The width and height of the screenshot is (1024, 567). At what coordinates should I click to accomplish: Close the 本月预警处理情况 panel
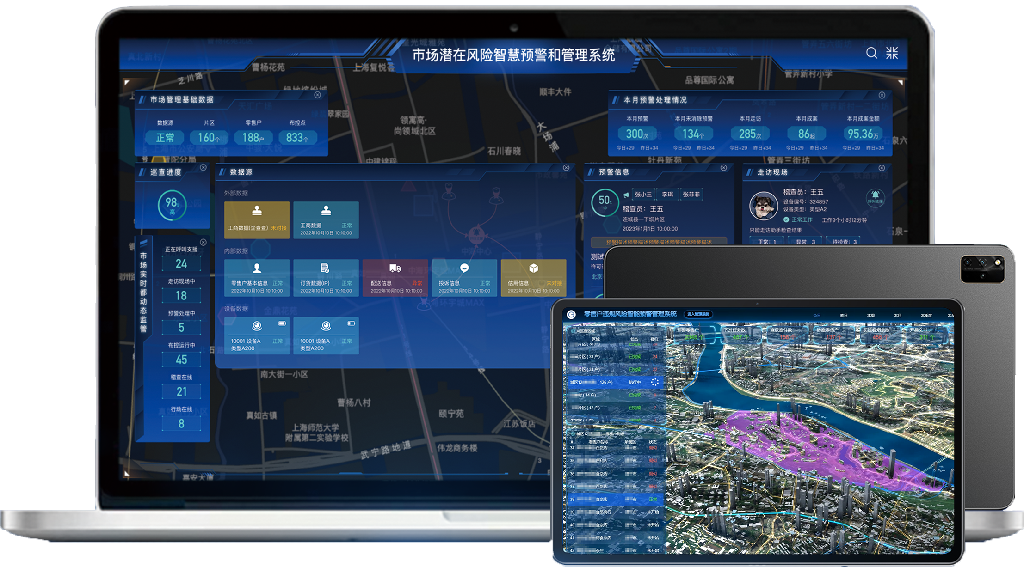(x=884, y=96)
